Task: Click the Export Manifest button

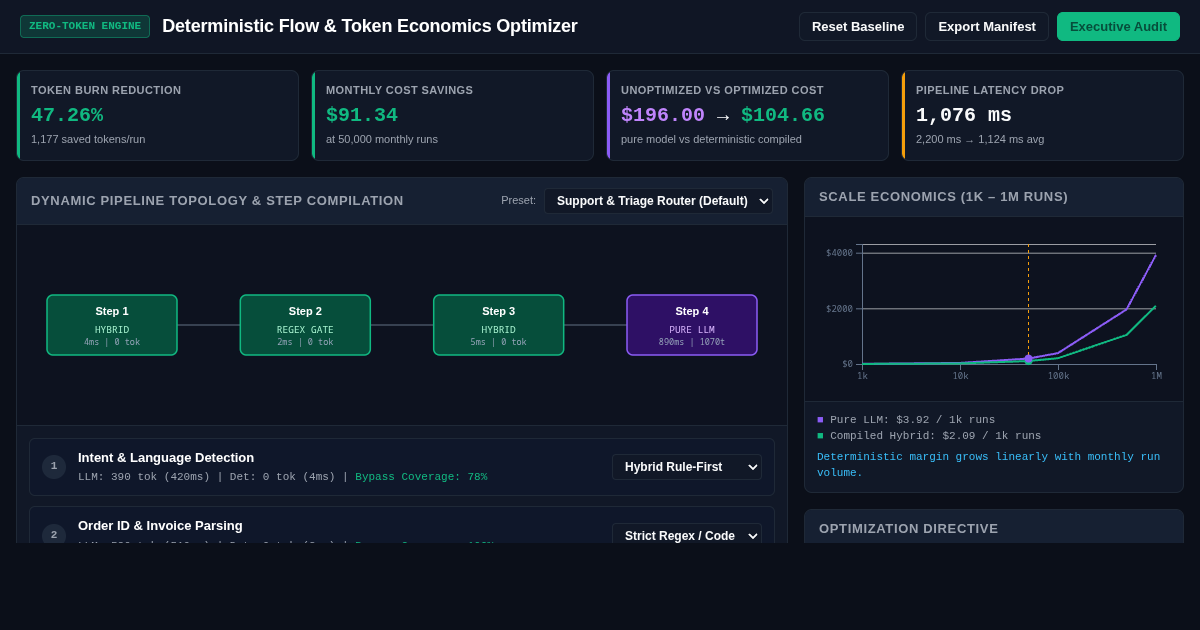Action: (x=987, y=26)
